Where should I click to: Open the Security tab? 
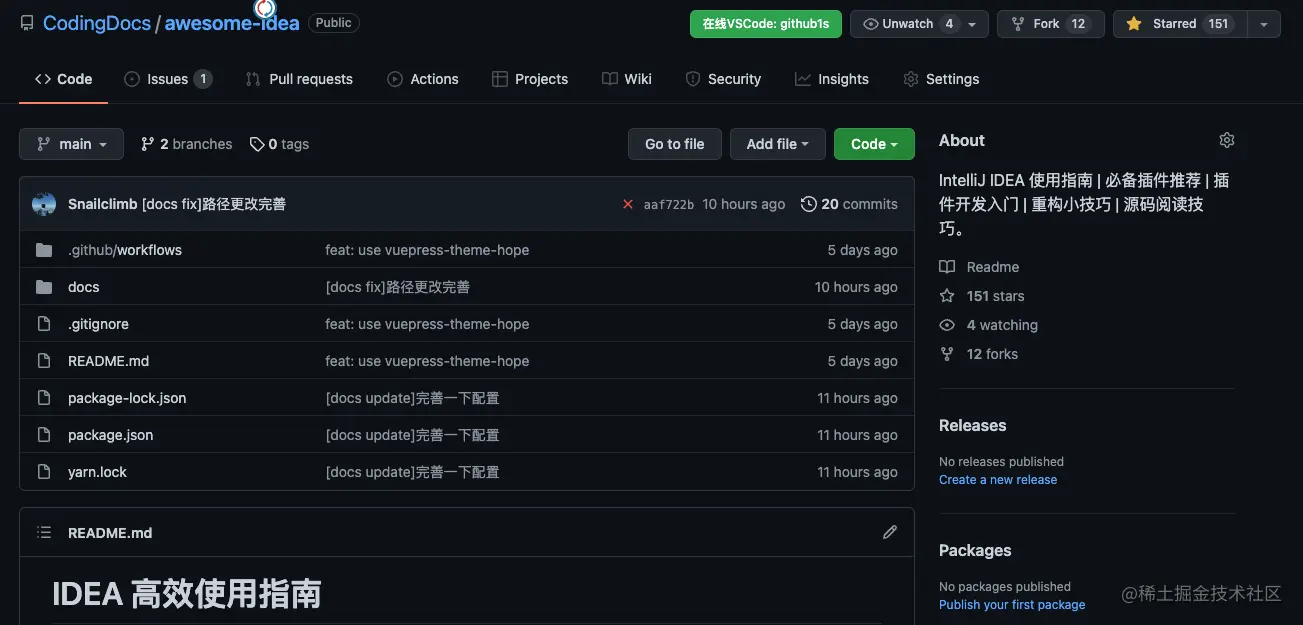(723, 79)
